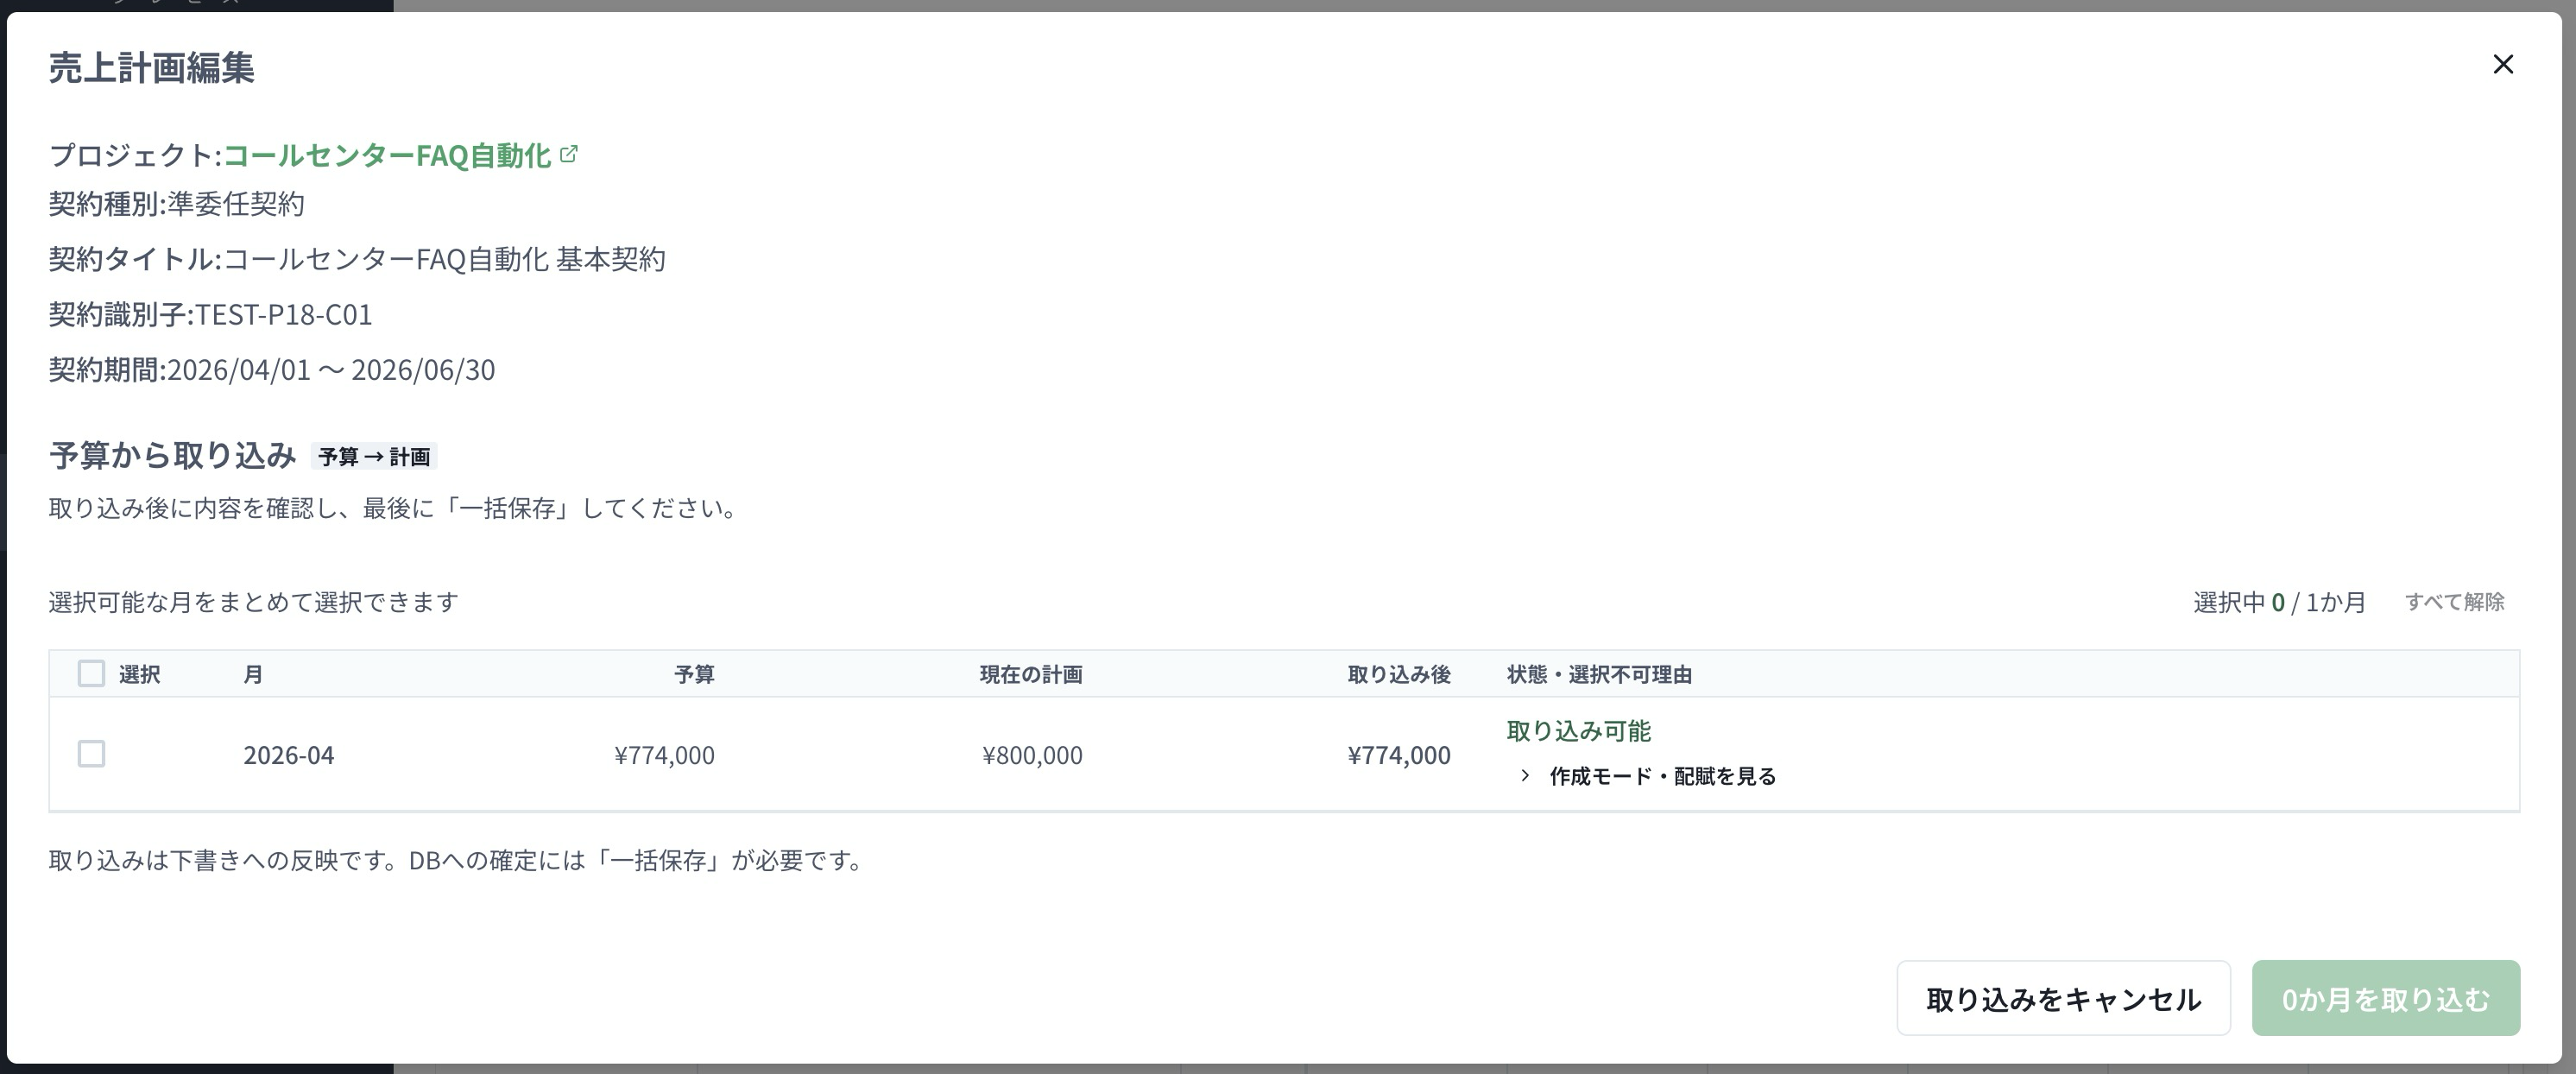This screenshot has width=2576, height=1074.
Task: Click the 0か月を取り込む button
Action: pos(2385,998)
